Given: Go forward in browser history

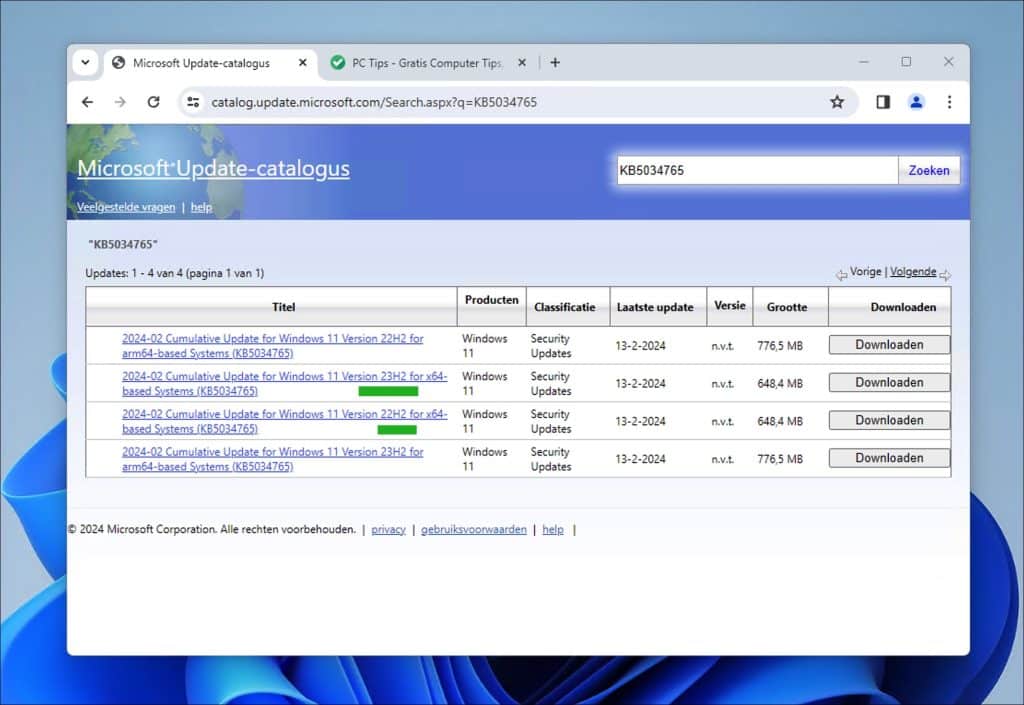Looking at the screenshot, I should click(x=120, y=102).
